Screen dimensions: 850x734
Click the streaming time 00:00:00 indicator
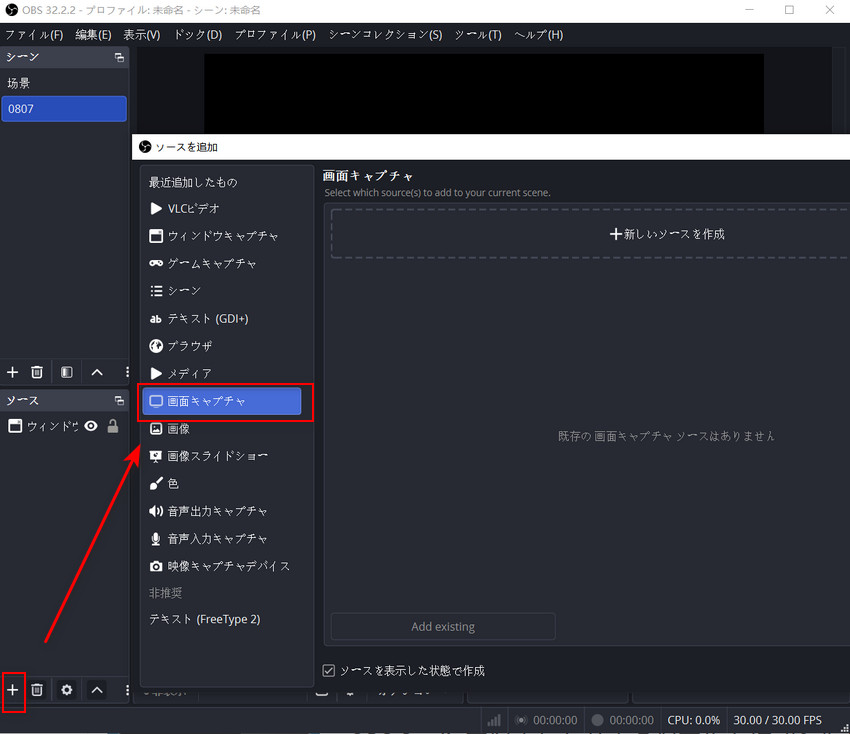(555, 720)
